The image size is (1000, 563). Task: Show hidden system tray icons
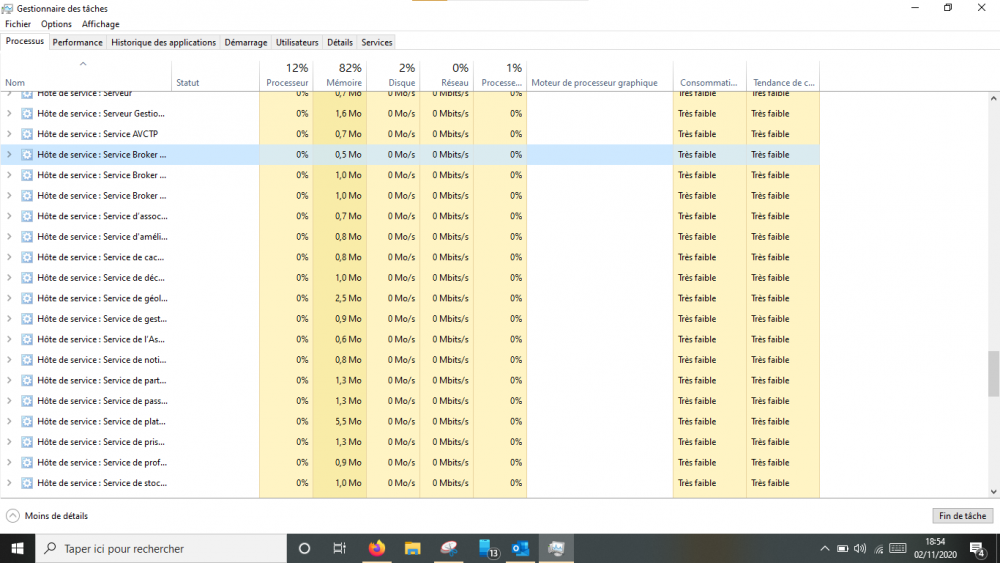click(824, 548)
